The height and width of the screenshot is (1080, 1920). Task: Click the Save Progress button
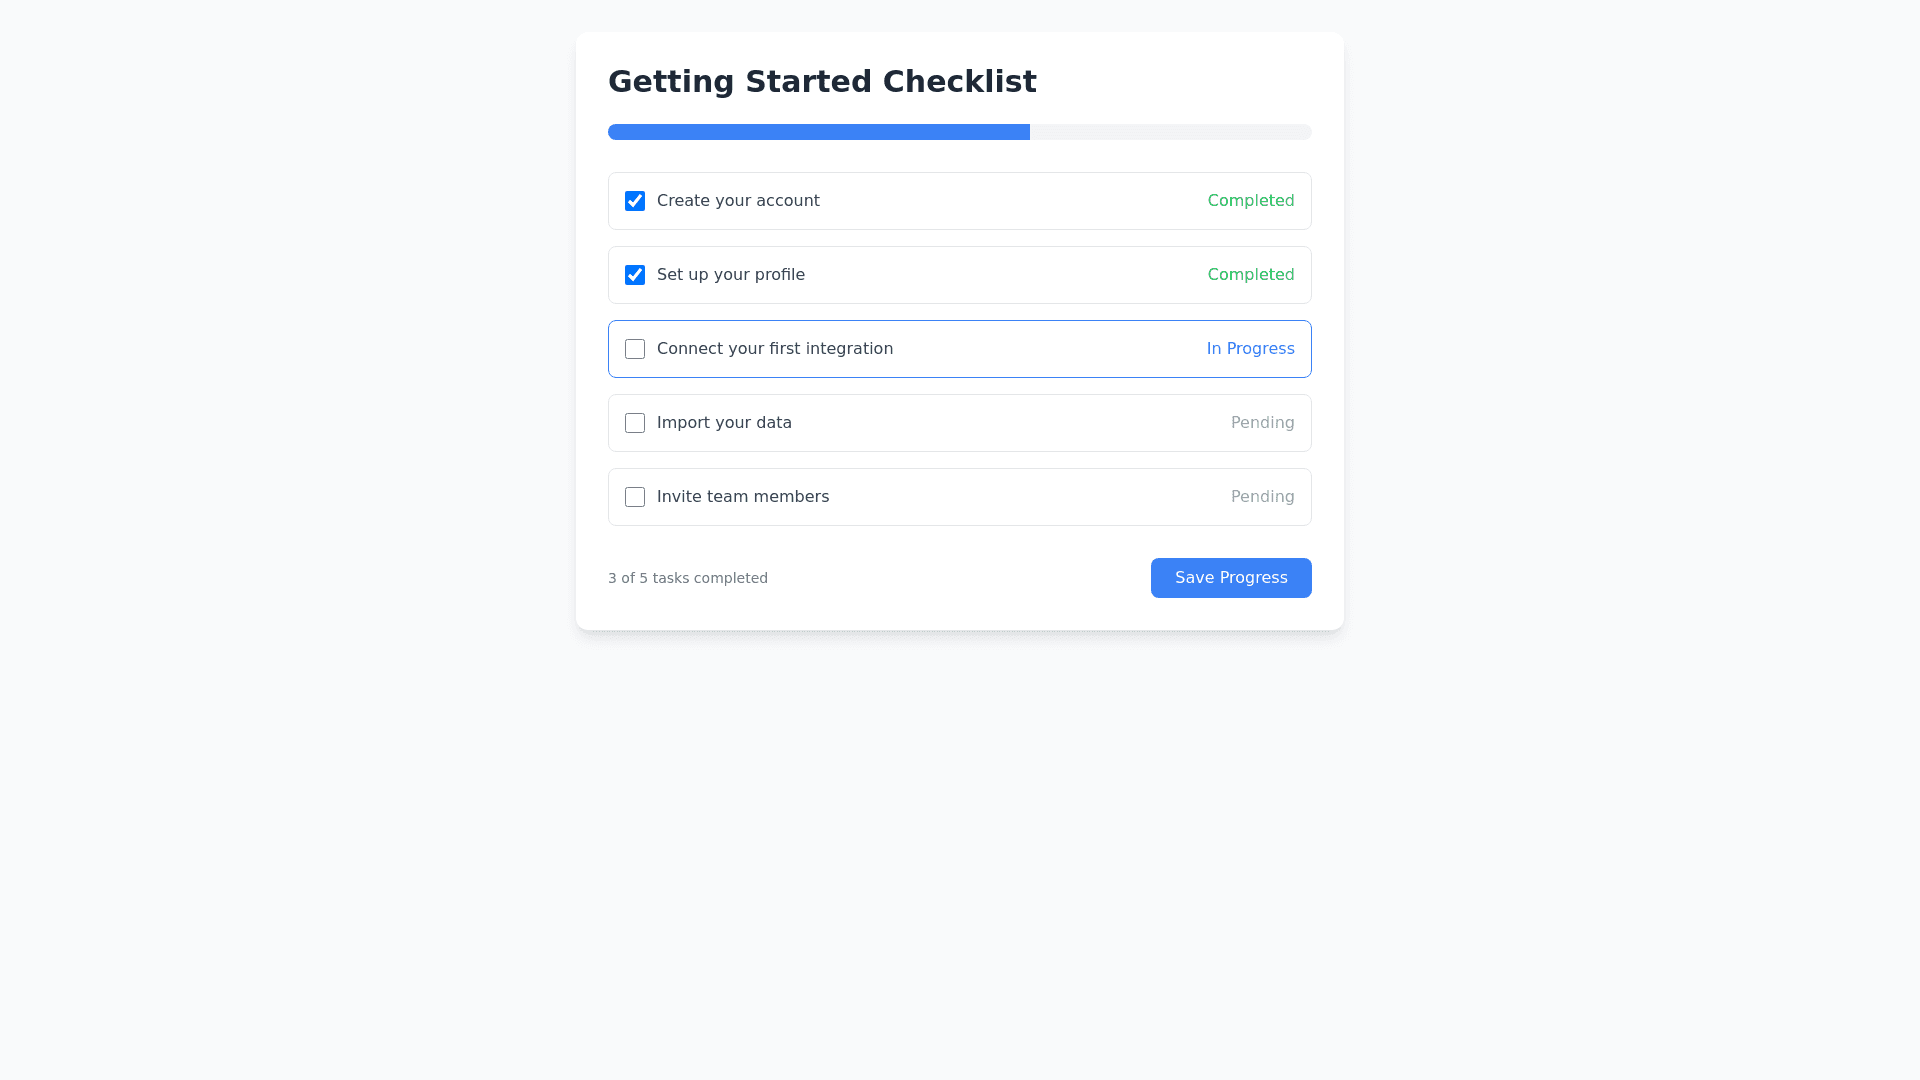tap(1231, 578)
